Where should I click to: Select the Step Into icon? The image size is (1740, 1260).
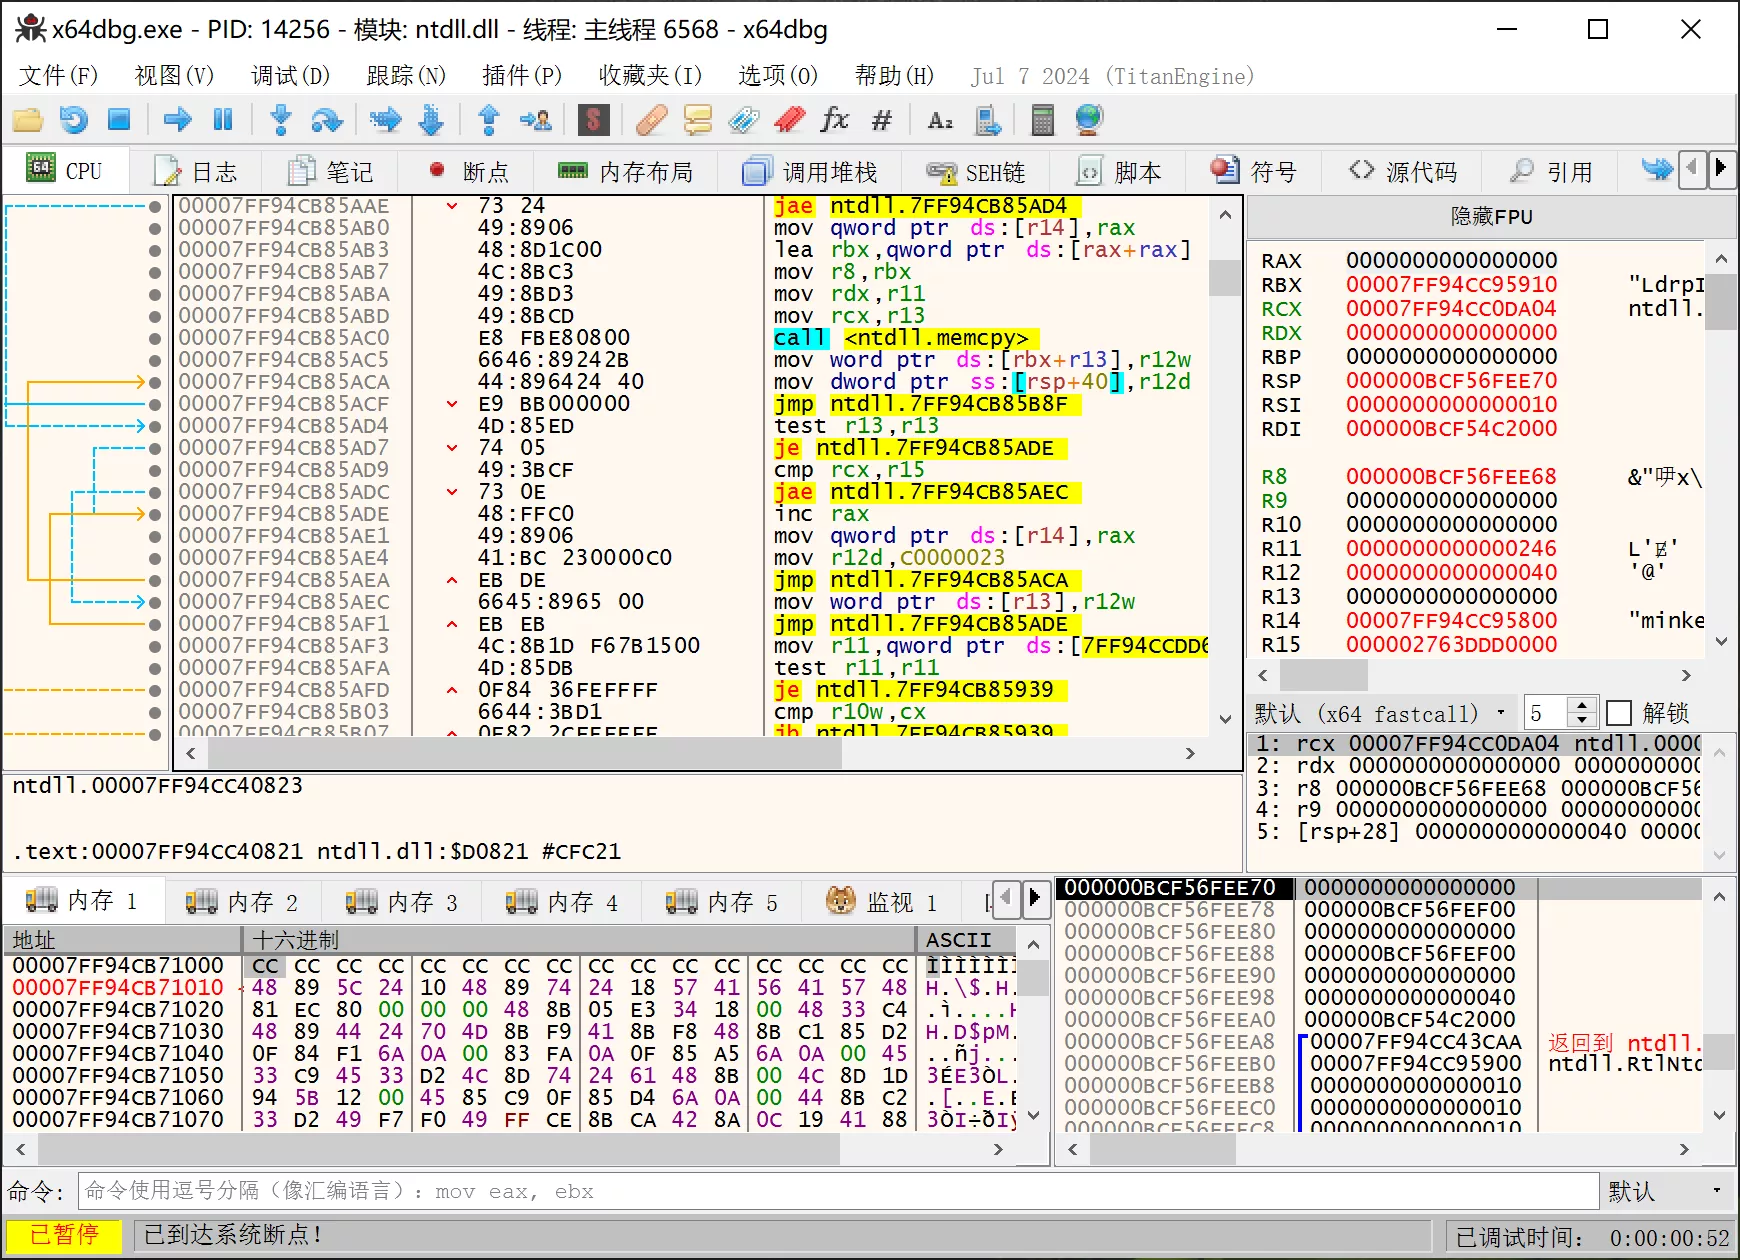pos(281,120)
